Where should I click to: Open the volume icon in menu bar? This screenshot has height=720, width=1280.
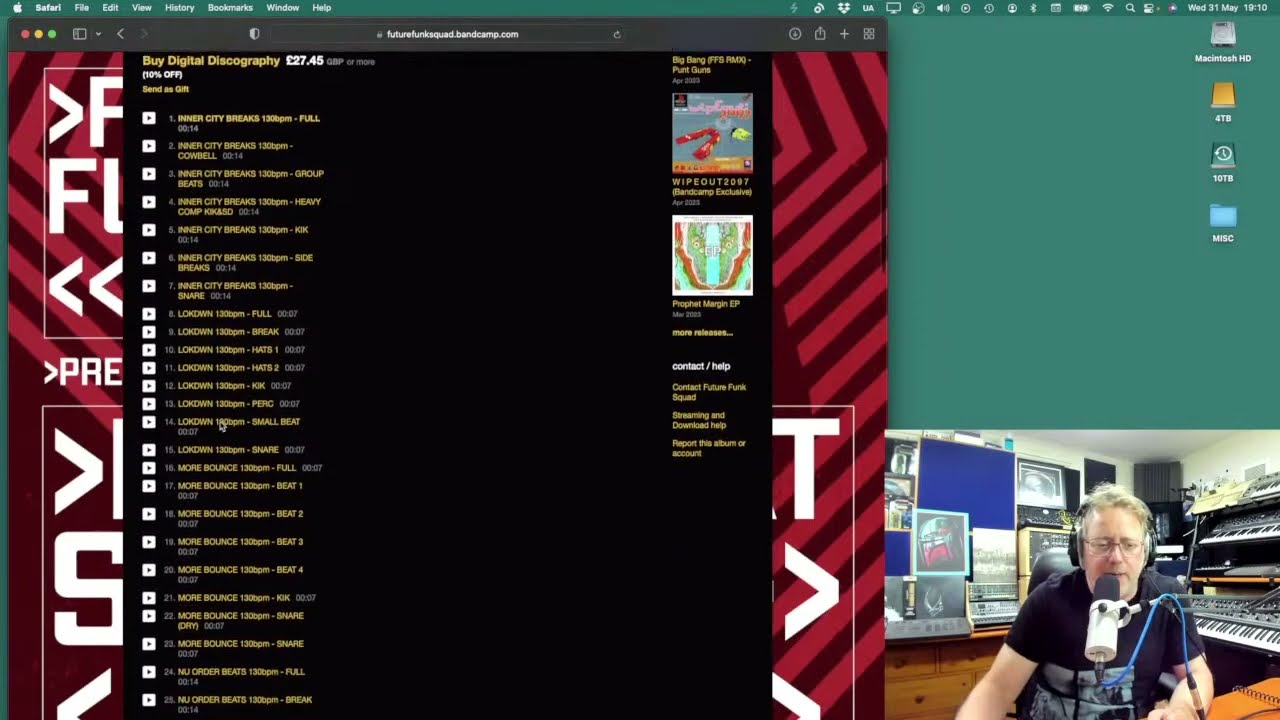point(943,8)
